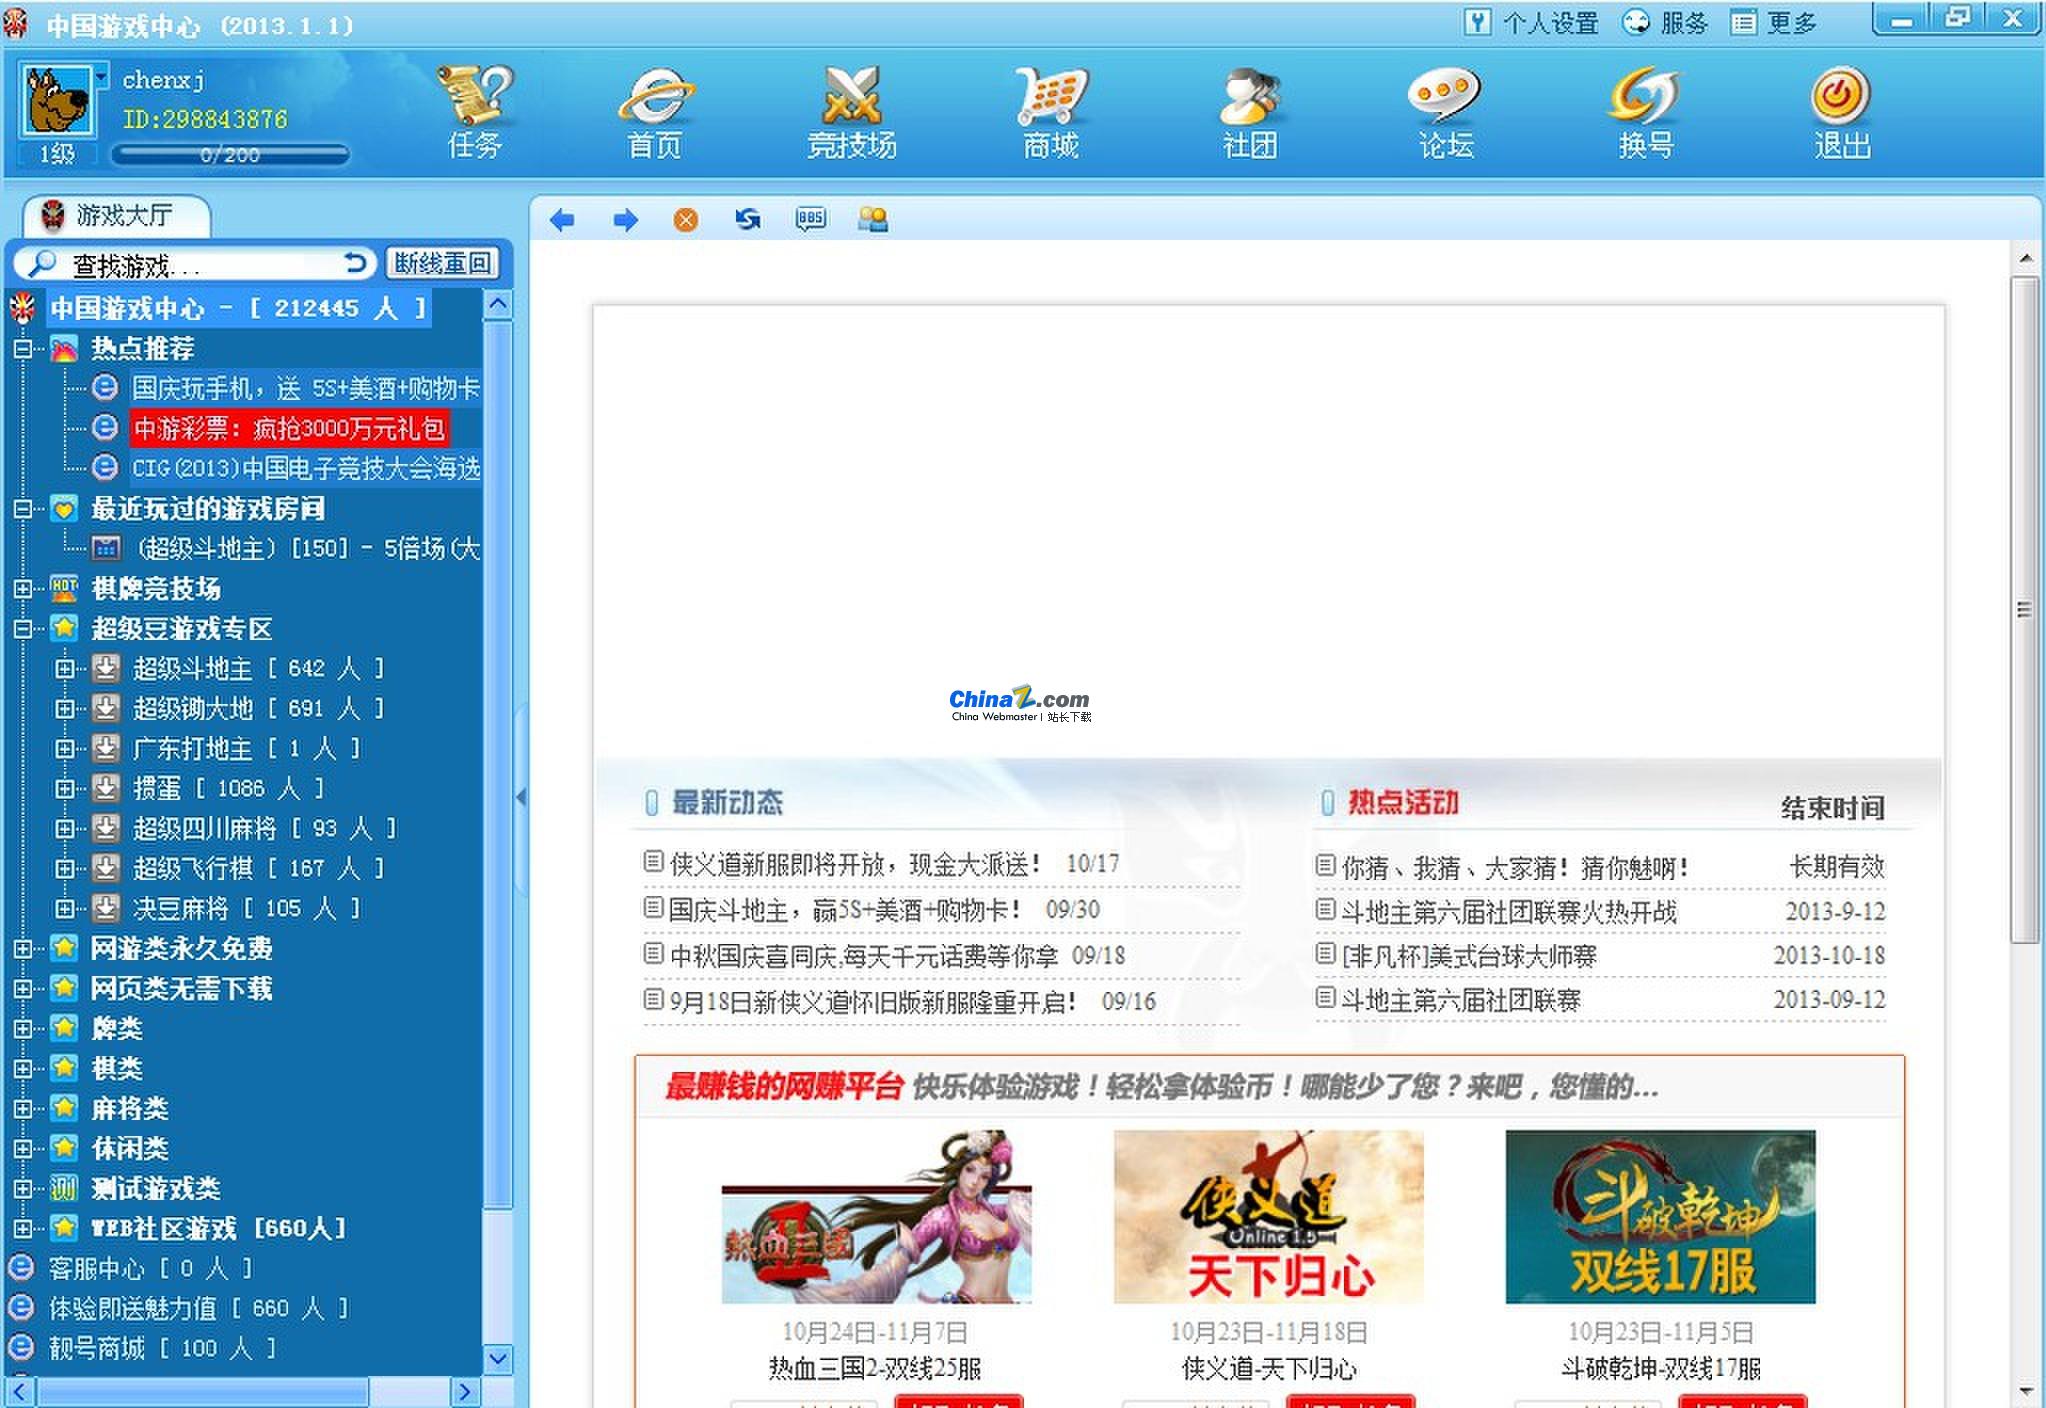Click the 更多 list icon

1743,22
